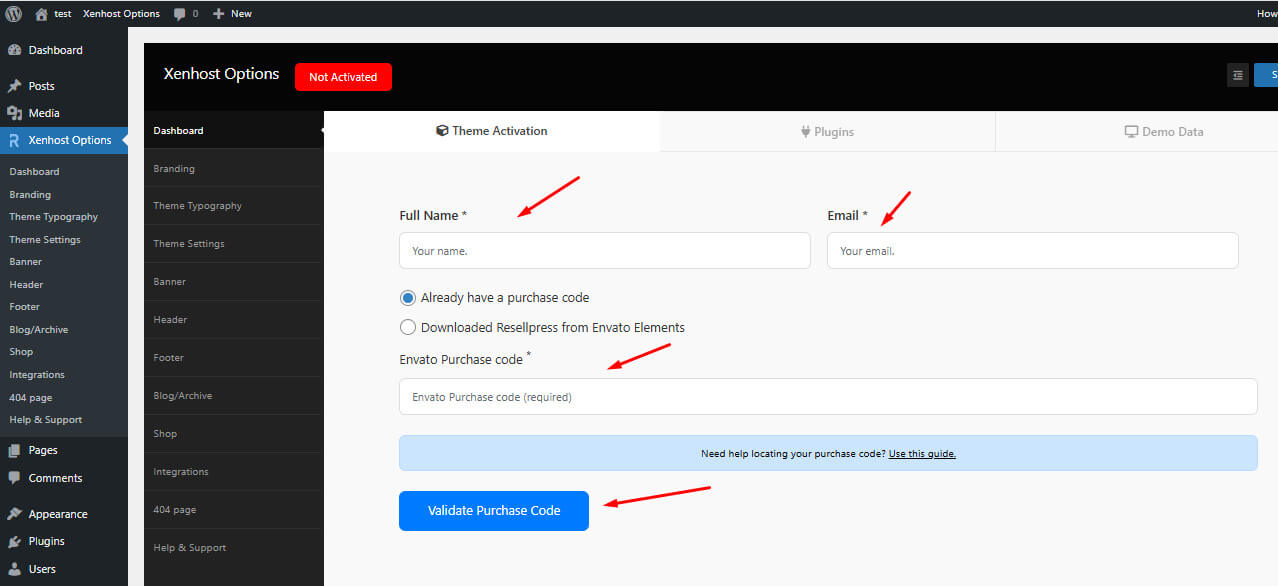The height and width of the screenshot is (586, 1278).
Task: Open Footer in the dark options panel
Action: [233, 358]
